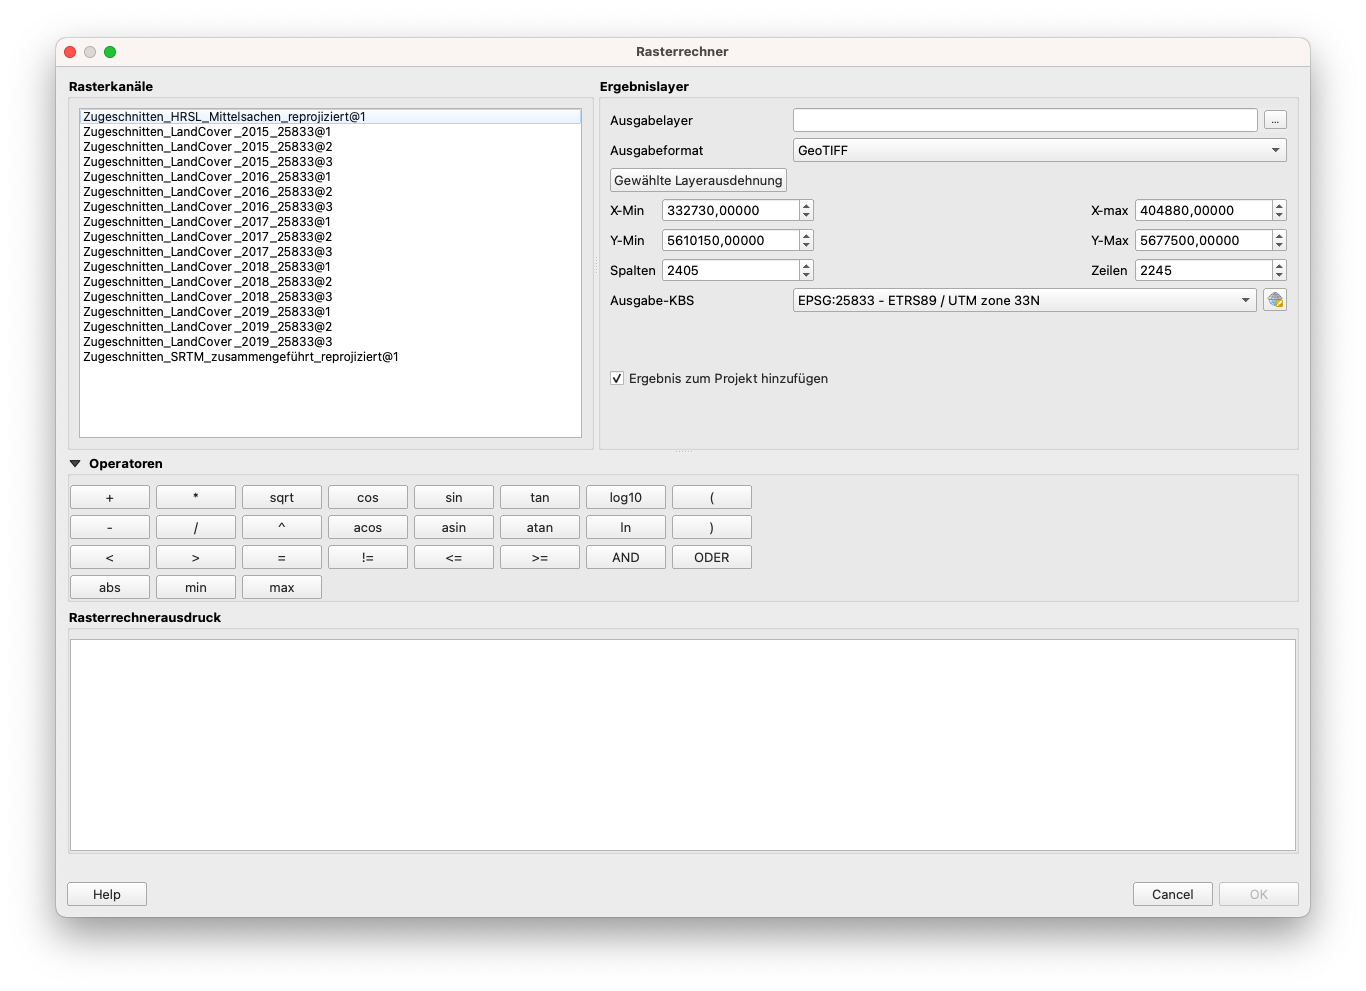This screenshot has width=1366, height=991.
Task: Insert the AND operator
Action: pos(626,557)
